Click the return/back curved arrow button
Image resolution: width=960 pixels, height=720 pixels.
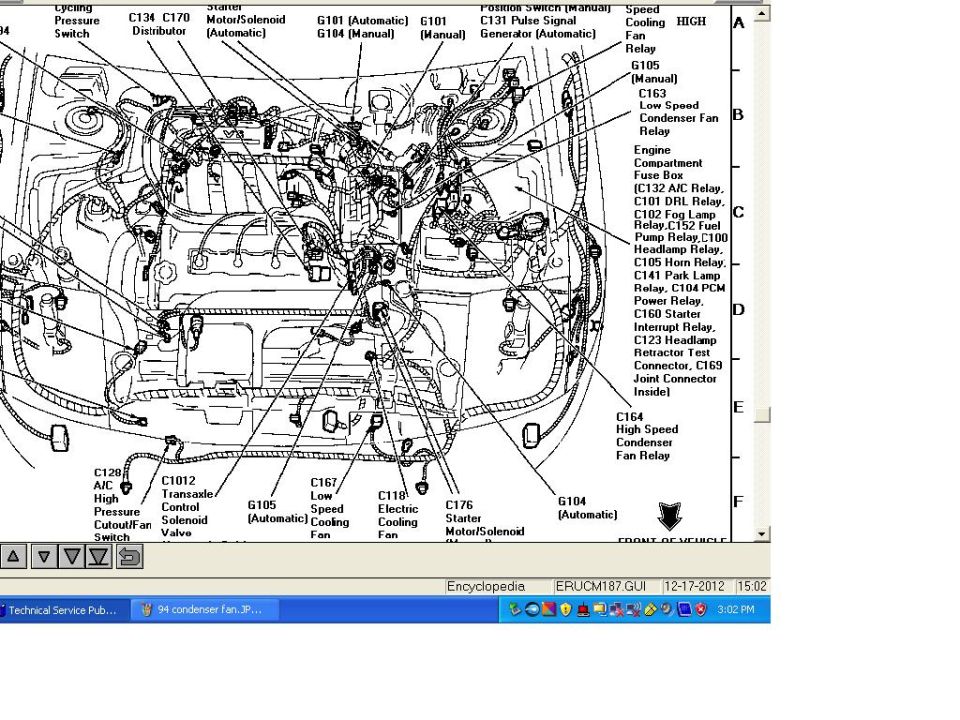click(x=129, y=557)
